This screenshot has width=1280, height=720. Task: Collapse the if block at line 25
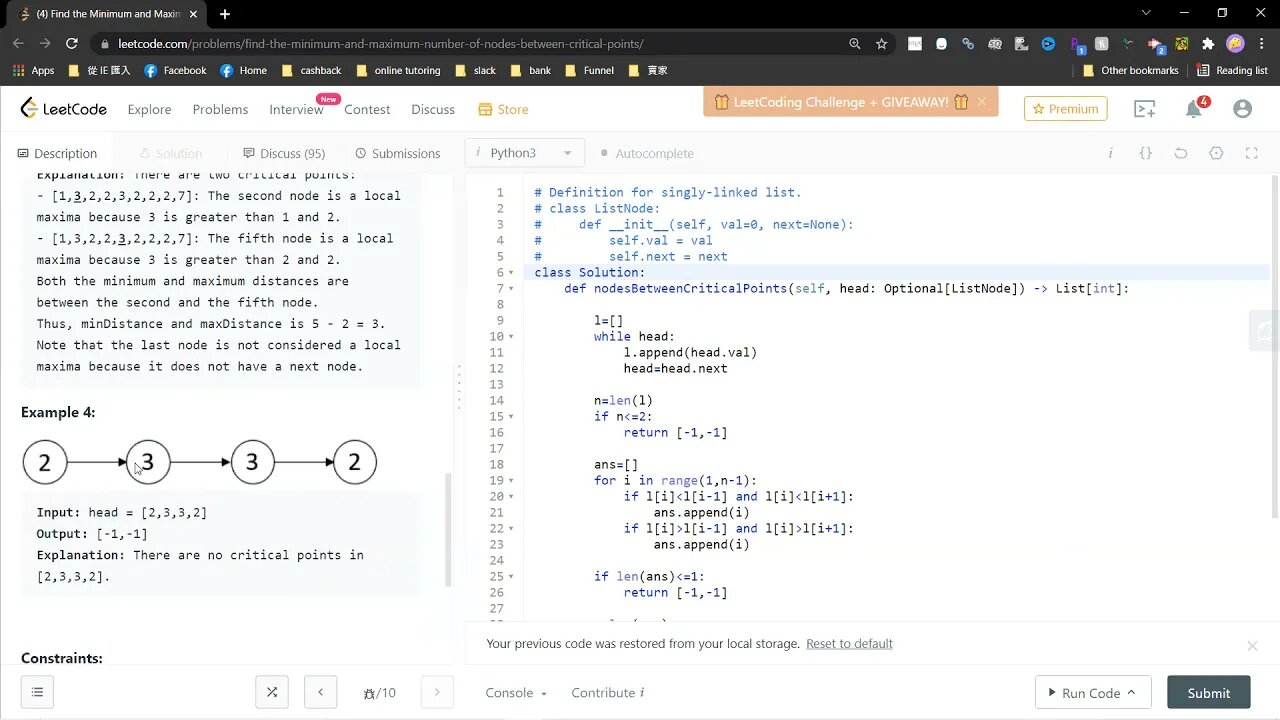(x=511, y=577)
